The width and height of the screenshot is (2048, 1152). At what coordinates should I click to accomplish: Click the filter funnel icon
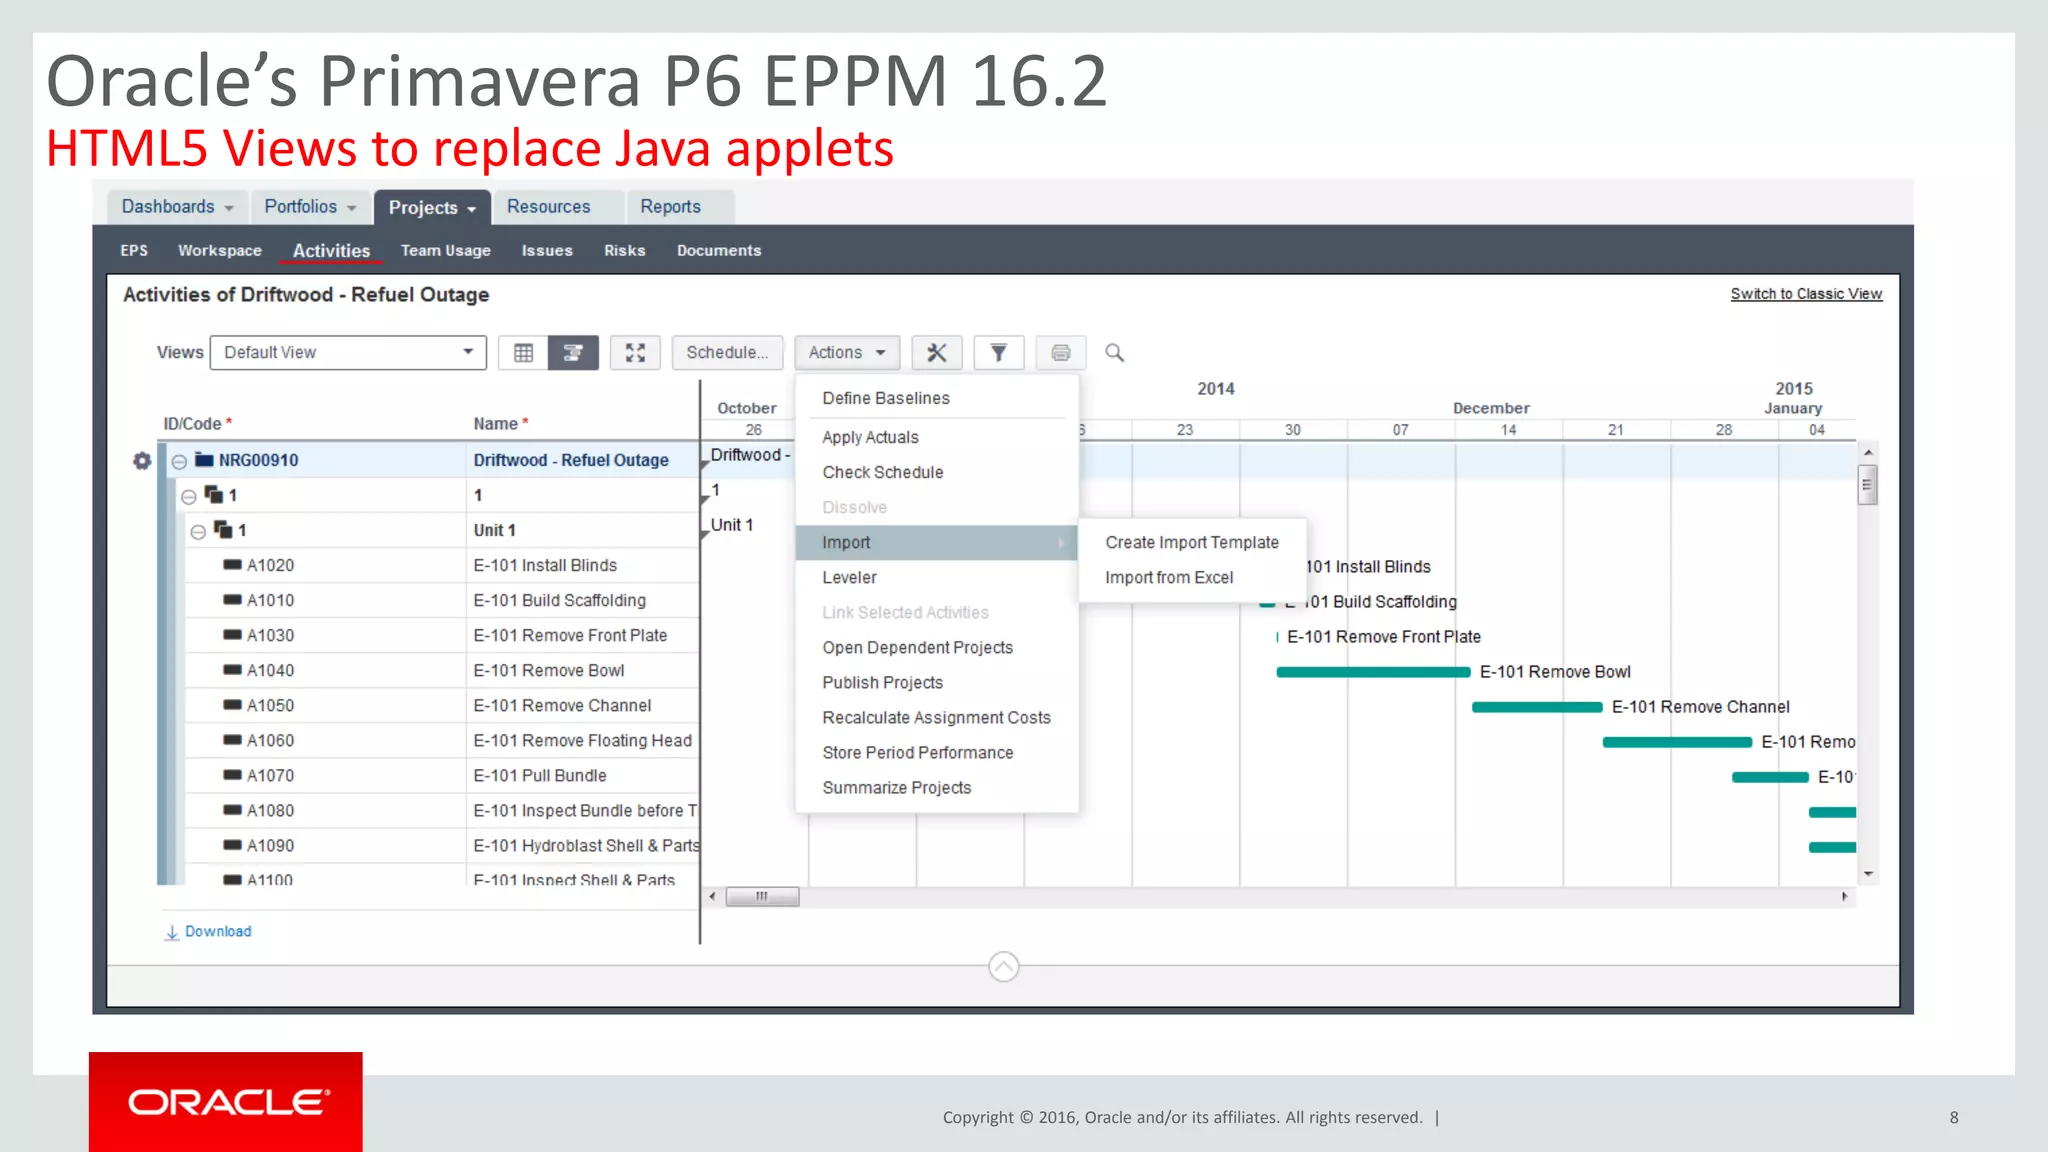[999, 352]
